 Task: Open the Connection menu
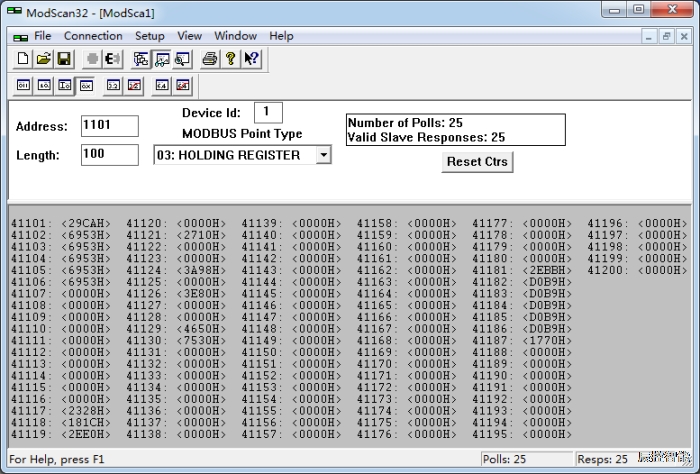coord(93,36)
